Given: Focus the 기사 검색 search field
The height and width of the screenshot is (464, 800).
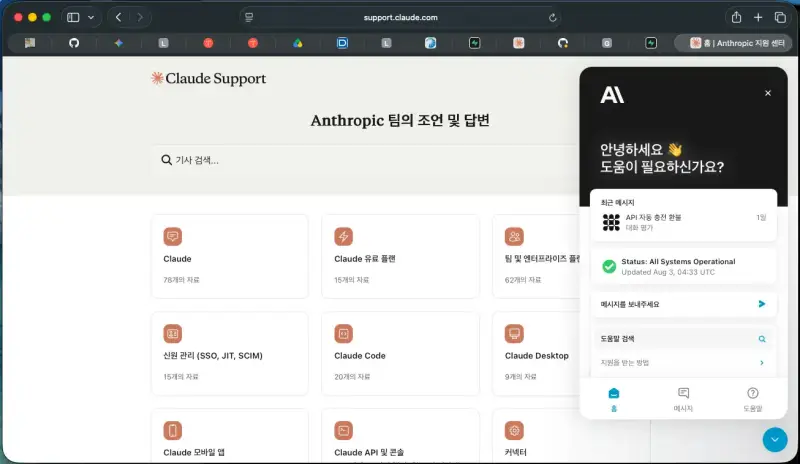Looking at the screenshot, I should point(367,160).
